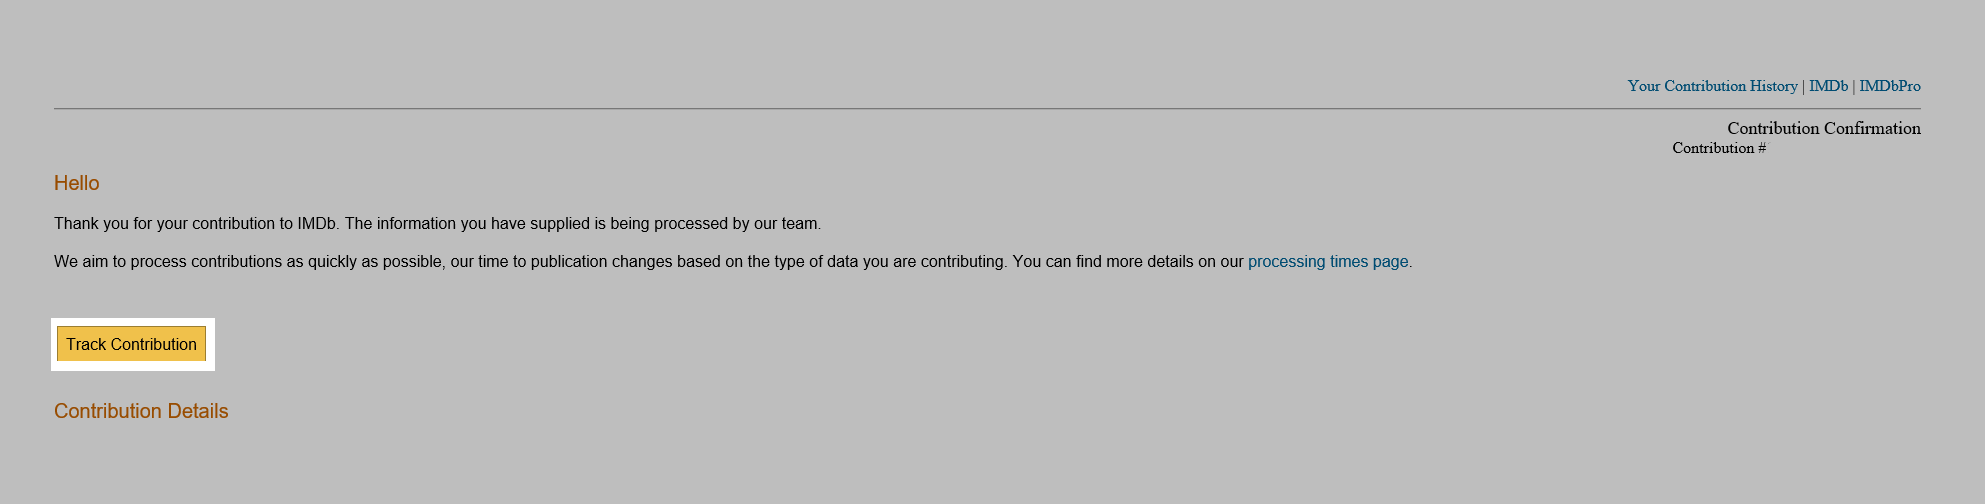Click the Track Contribution button
Screen dimensions: 1985x504
click(131, 344)
